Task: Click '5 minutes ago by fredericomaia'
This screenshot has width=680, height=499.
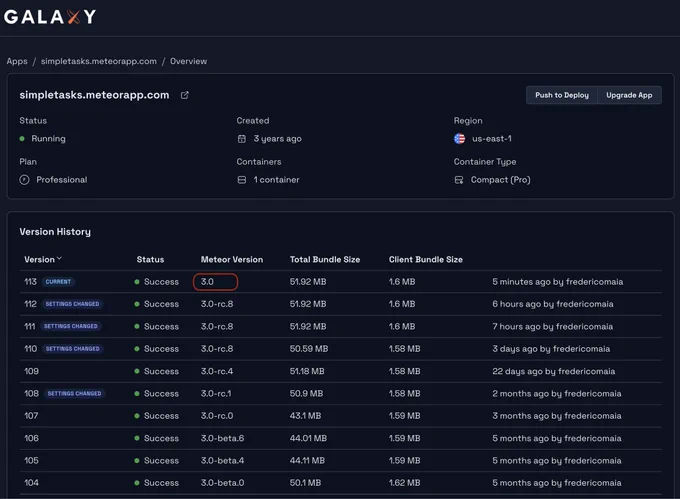Action: tap(558, 282)
